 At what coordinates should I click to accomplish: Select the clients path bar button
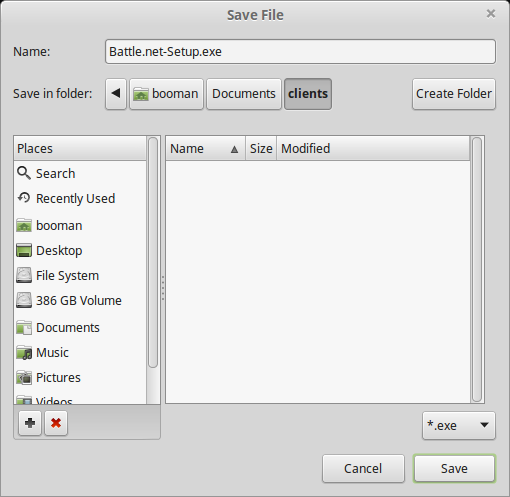tap(308, 94)
